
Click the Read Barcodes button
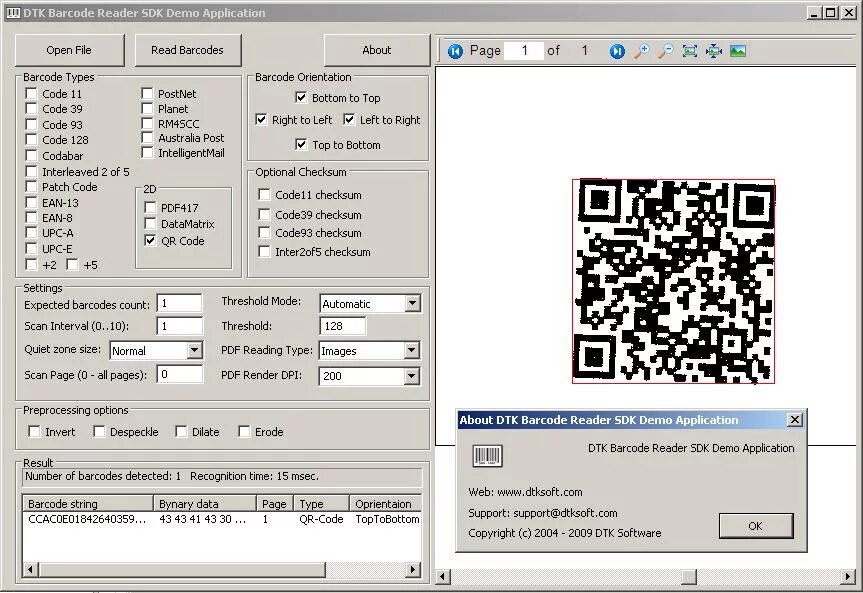pyautogui.click(x=188, y=50)
